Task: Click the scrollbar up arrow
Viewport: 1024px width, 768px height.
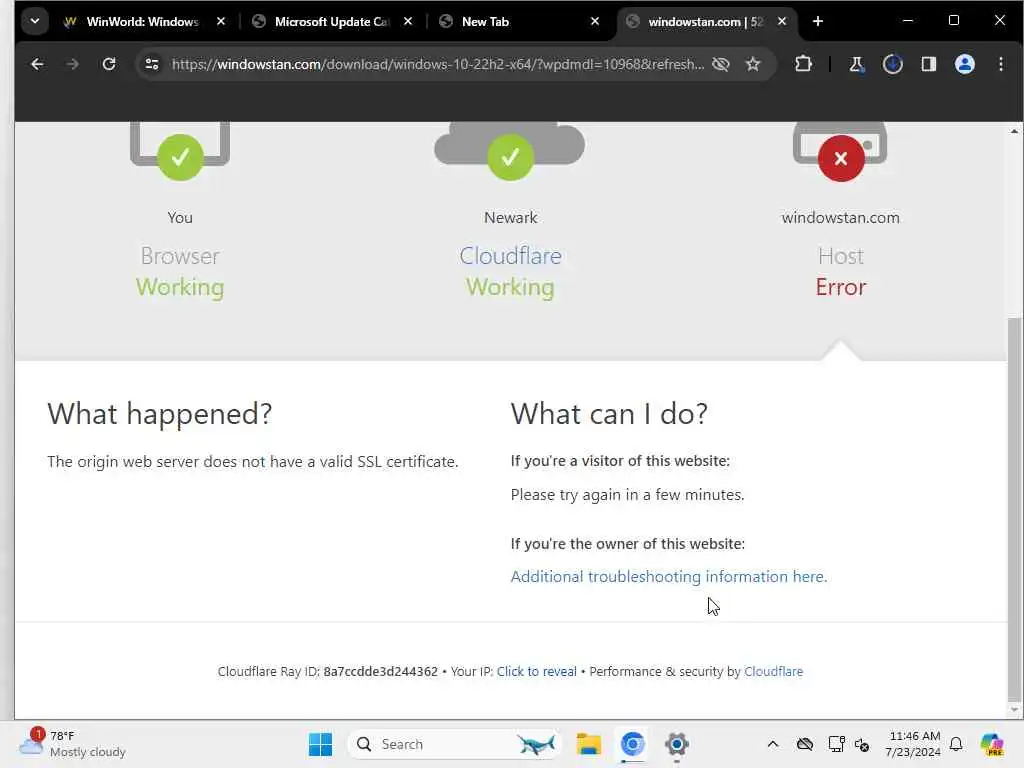Action: point(1014,131)
